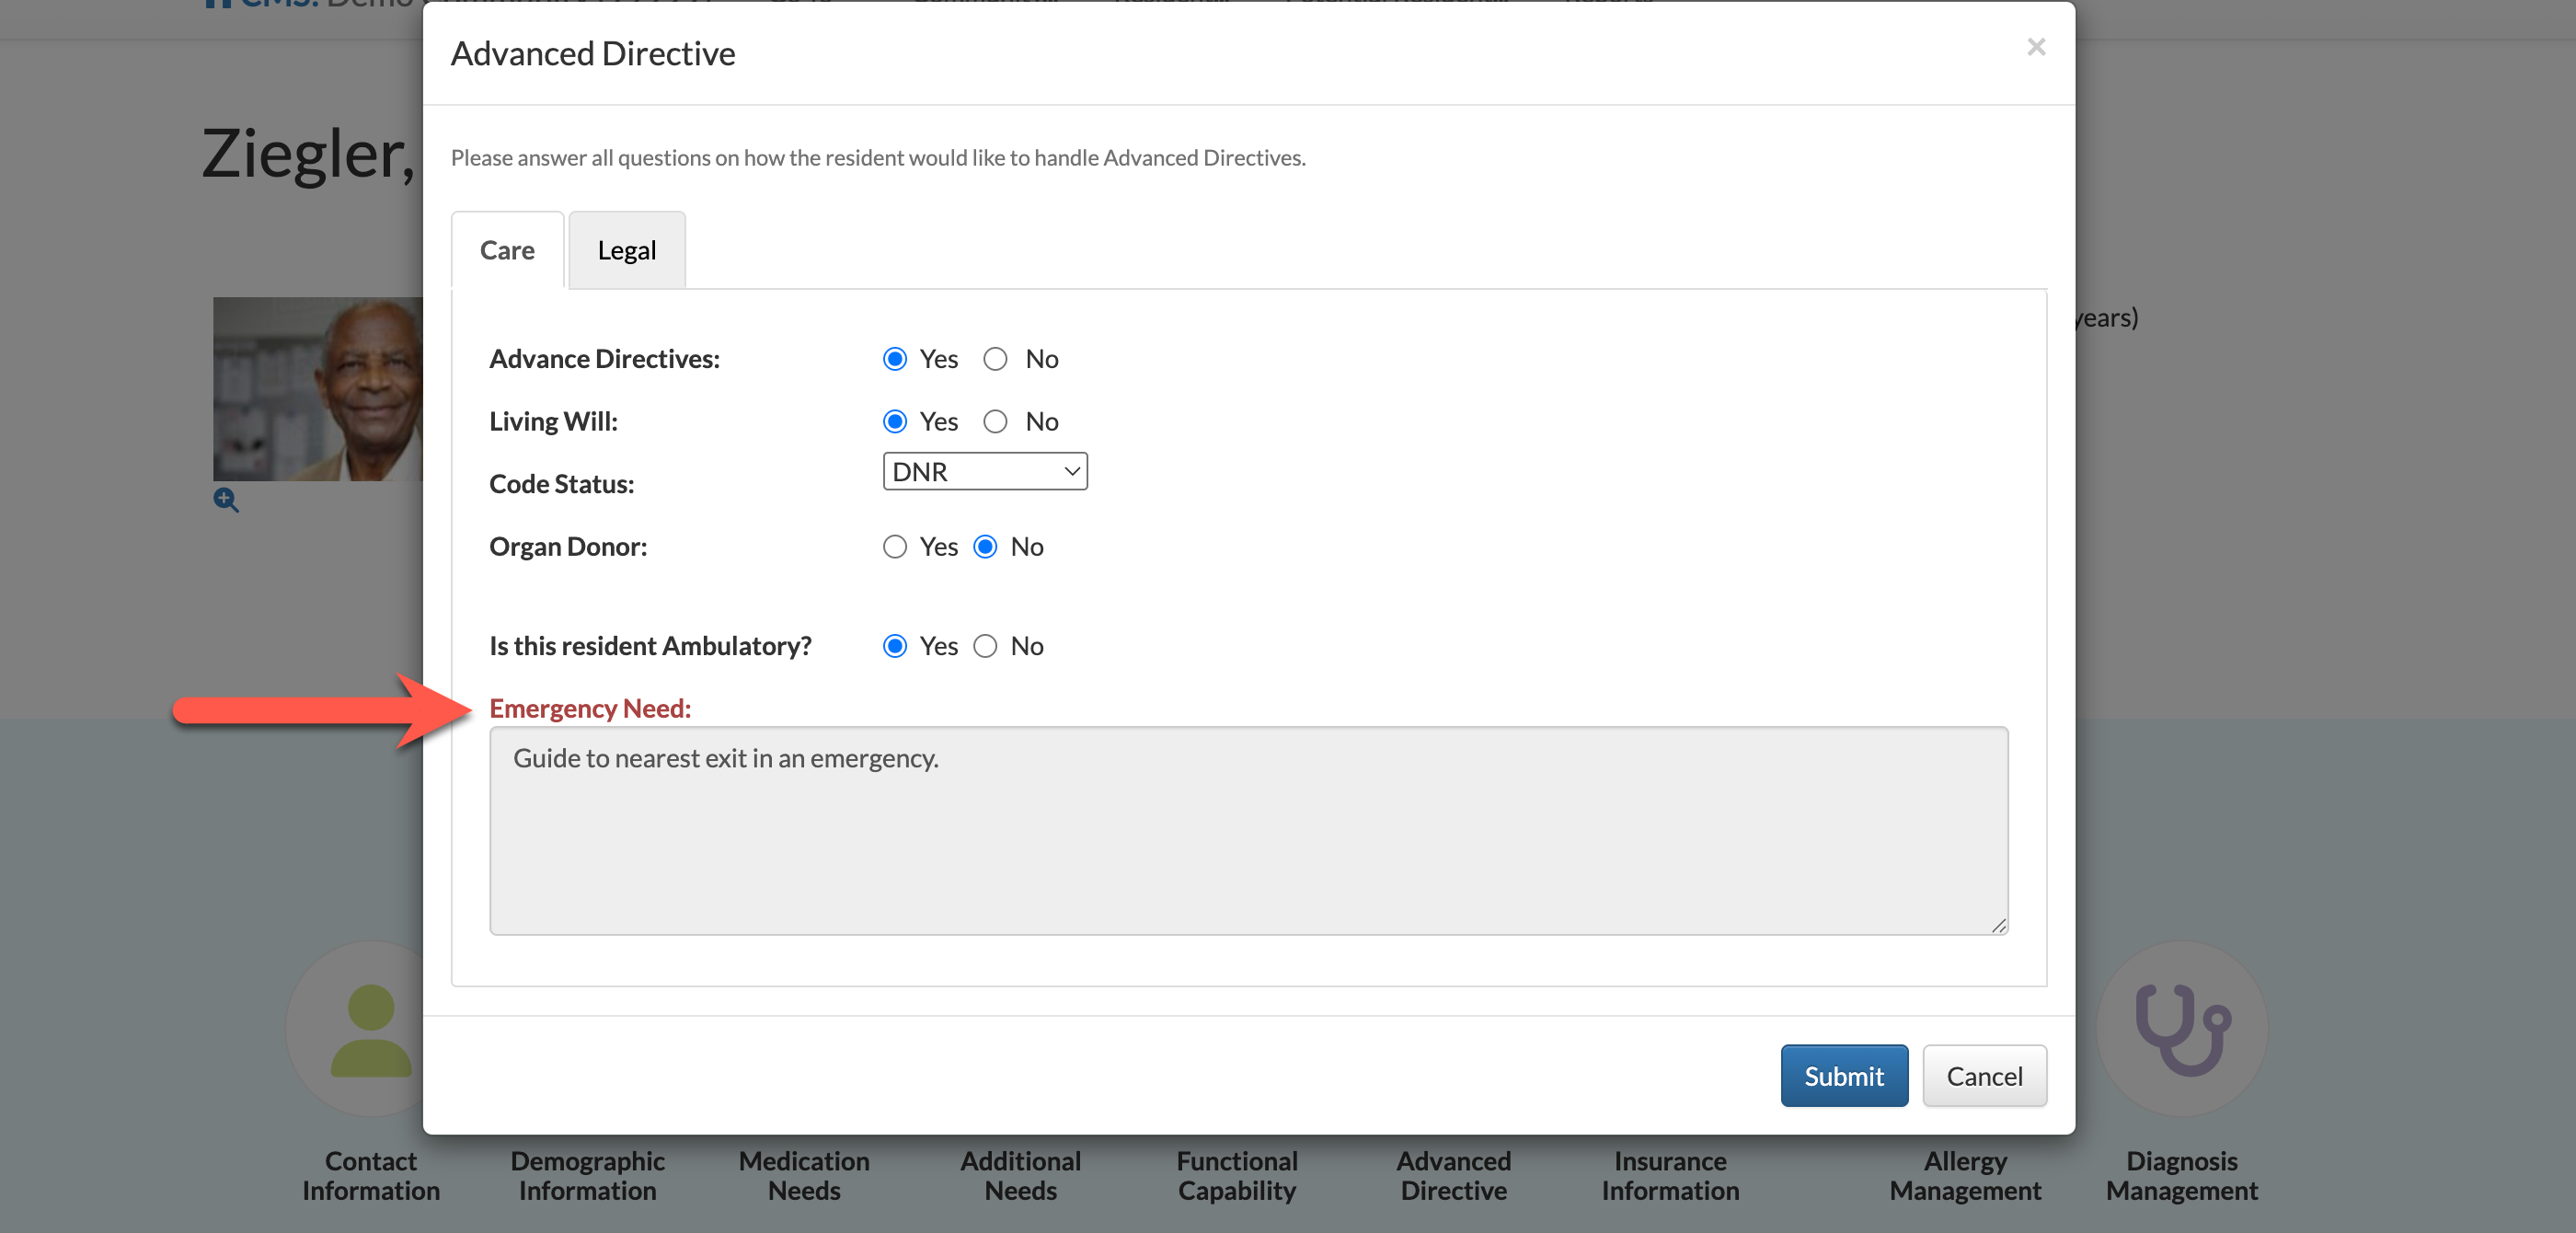Select Yes for Living Will
2576x1233 pixels.
click(895, 422)
